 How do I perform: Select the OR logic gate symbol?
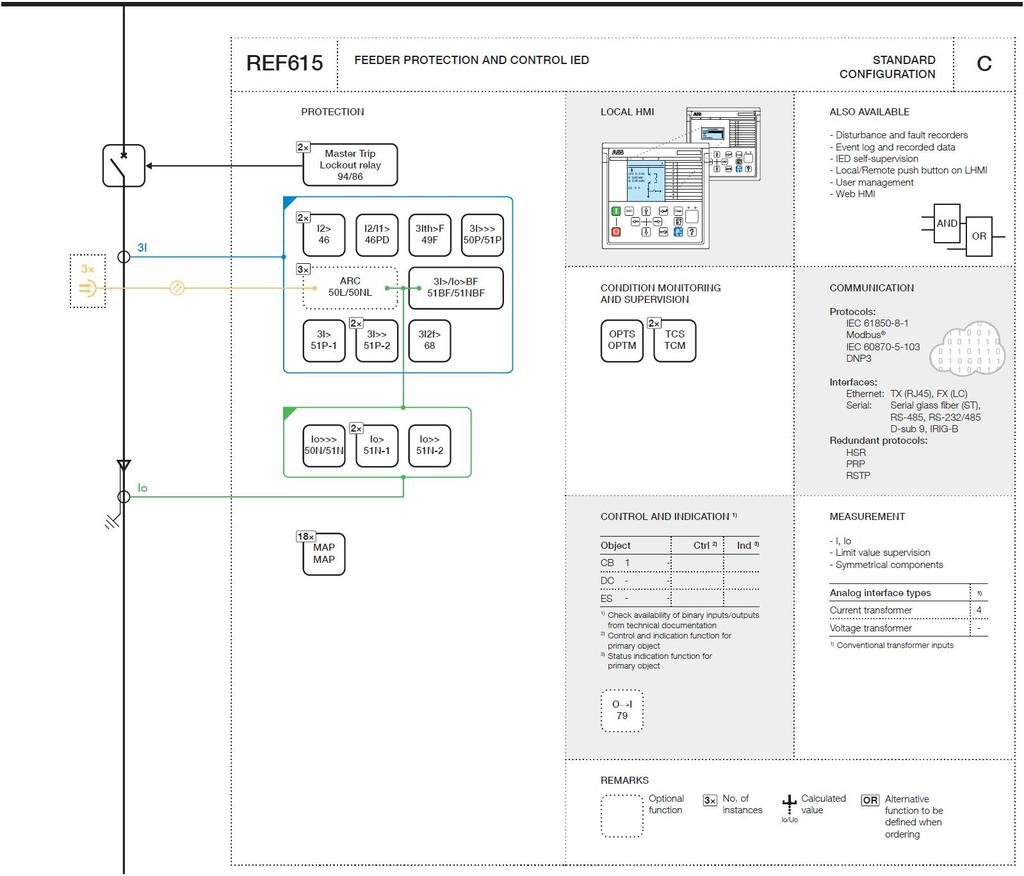(979, 236)
